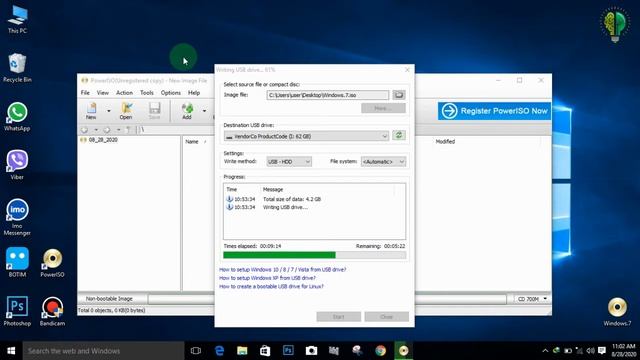
Task: Click the back navigation icon in PowerISO
Action: tap(84, 130)
